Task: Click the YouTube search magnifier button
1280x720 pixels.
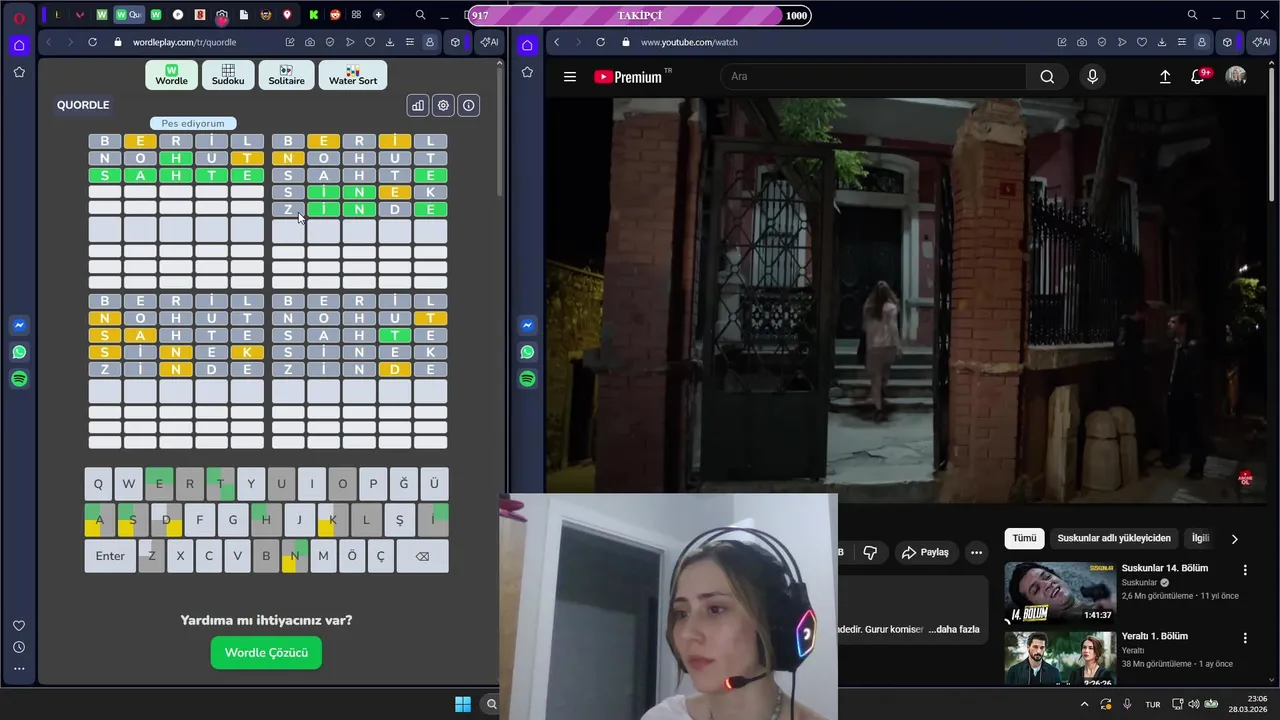Action: click(1047, 77)
